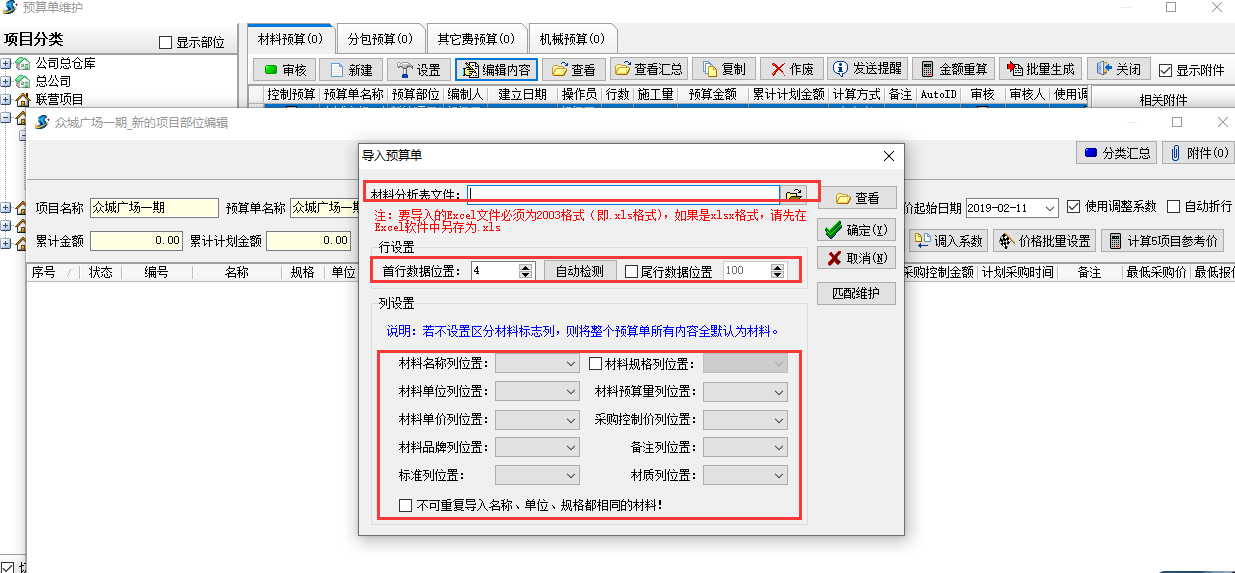The height and width of the screenshot is (573, 1235).
Task: Confirm with 确定(Y) button
Action: click(x=857, y=230)
